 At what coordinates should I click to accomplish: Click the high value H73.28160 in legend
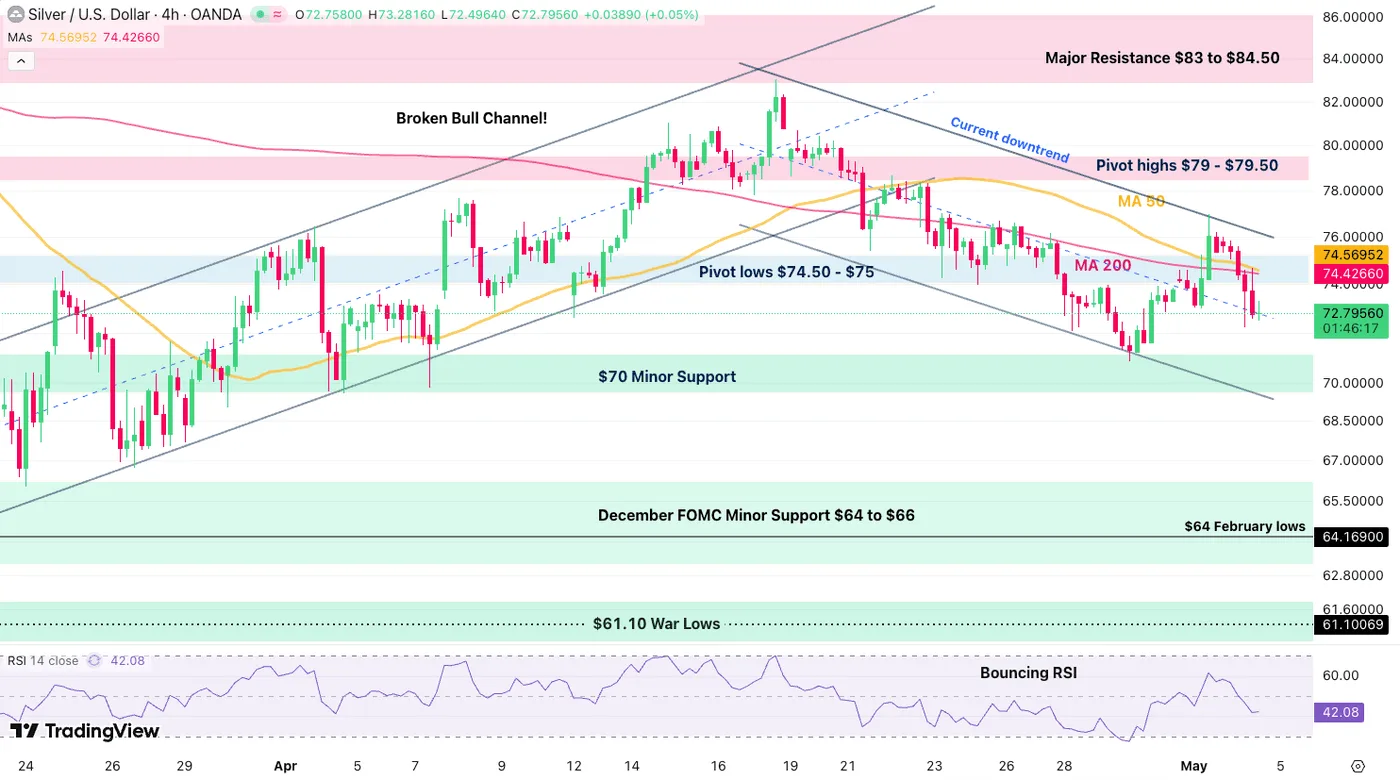(x=402, y=15)
